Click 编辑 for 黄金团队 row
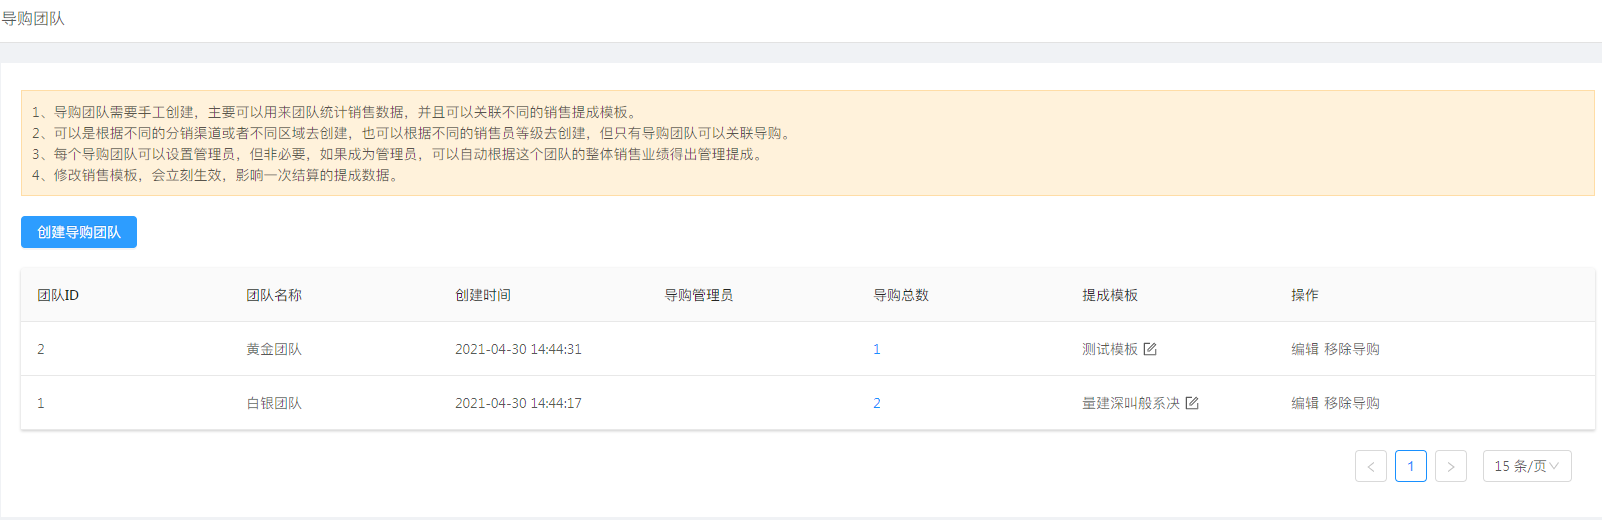Viewport: 1602px width, 520px height. tap(1305, 349)
